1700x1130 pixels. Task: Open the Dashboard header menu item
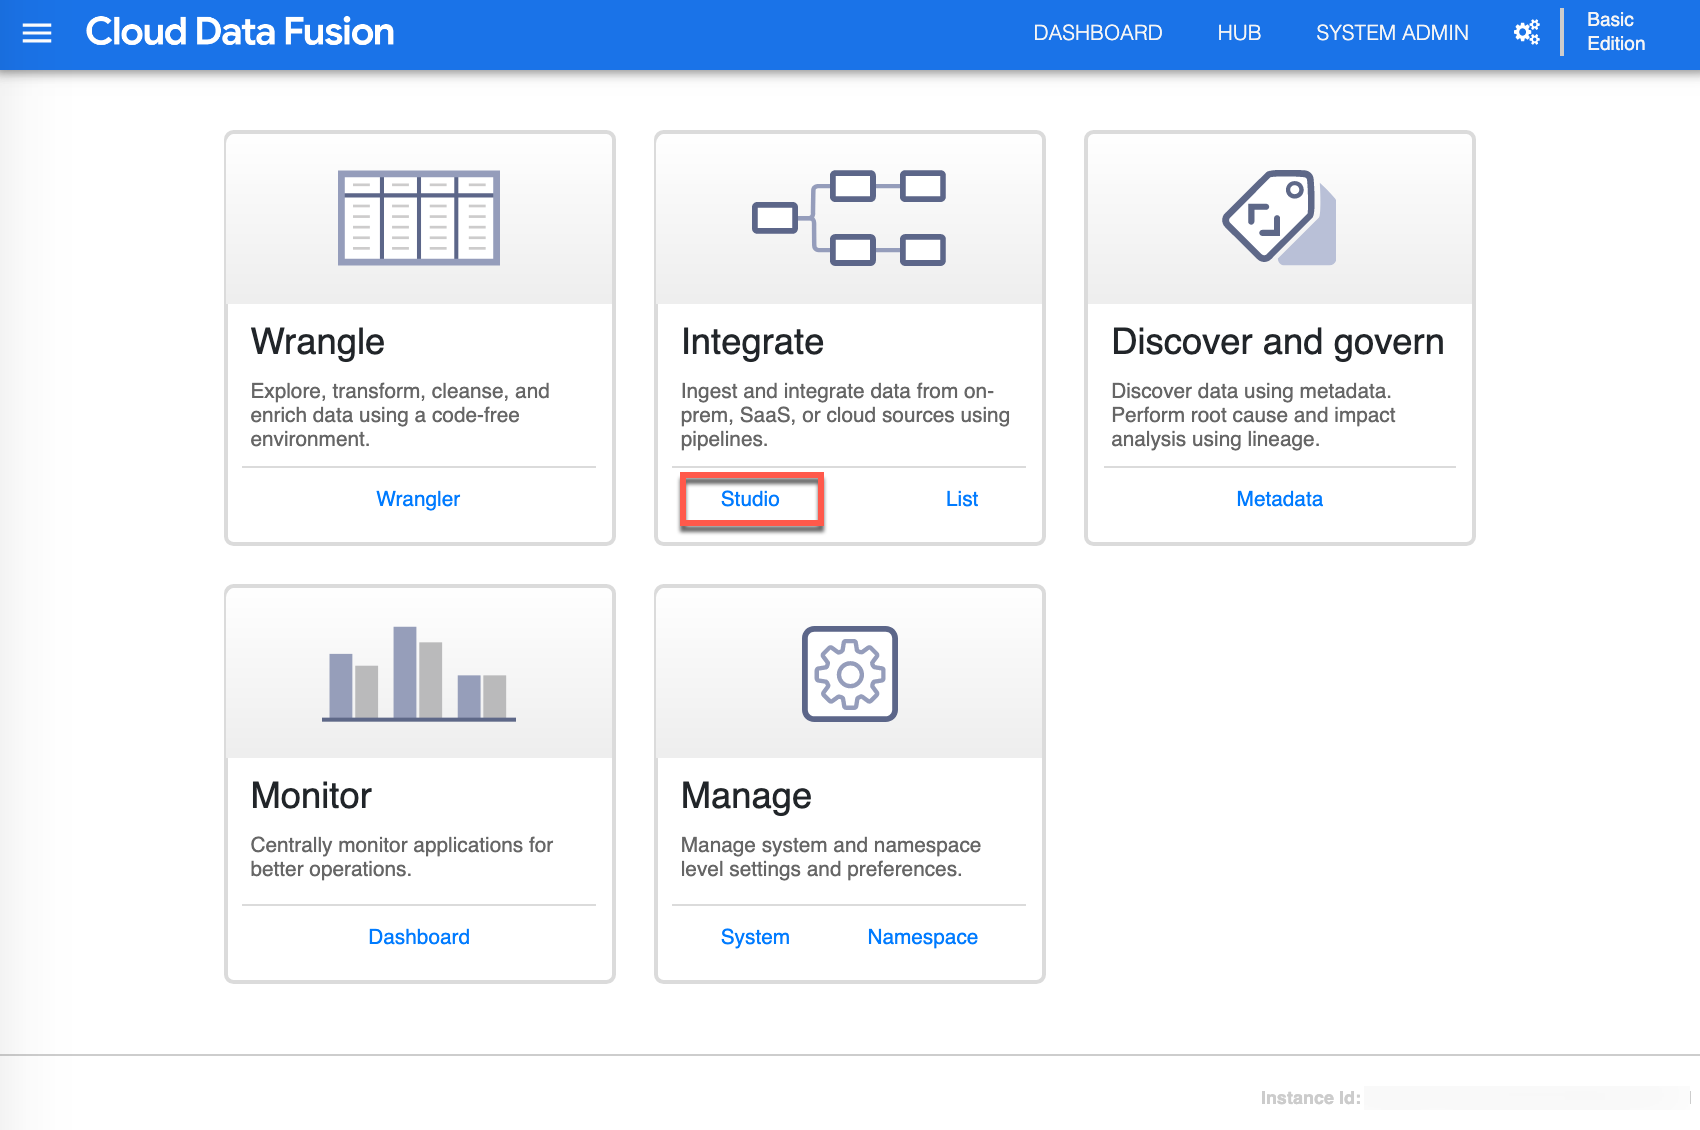1097,33
